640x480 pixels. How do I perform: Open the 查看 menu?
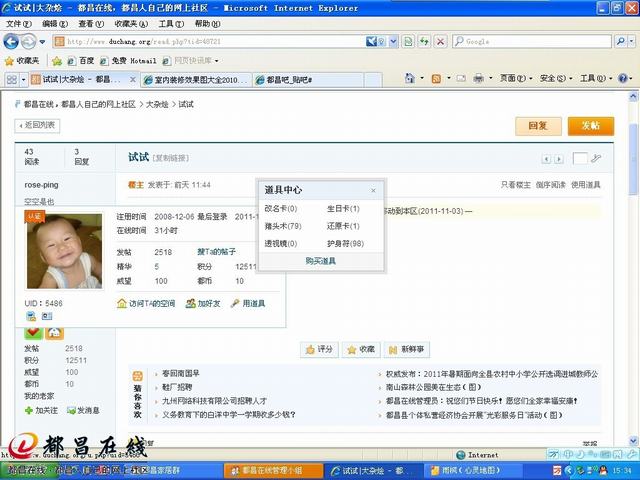tap(91, 24)
